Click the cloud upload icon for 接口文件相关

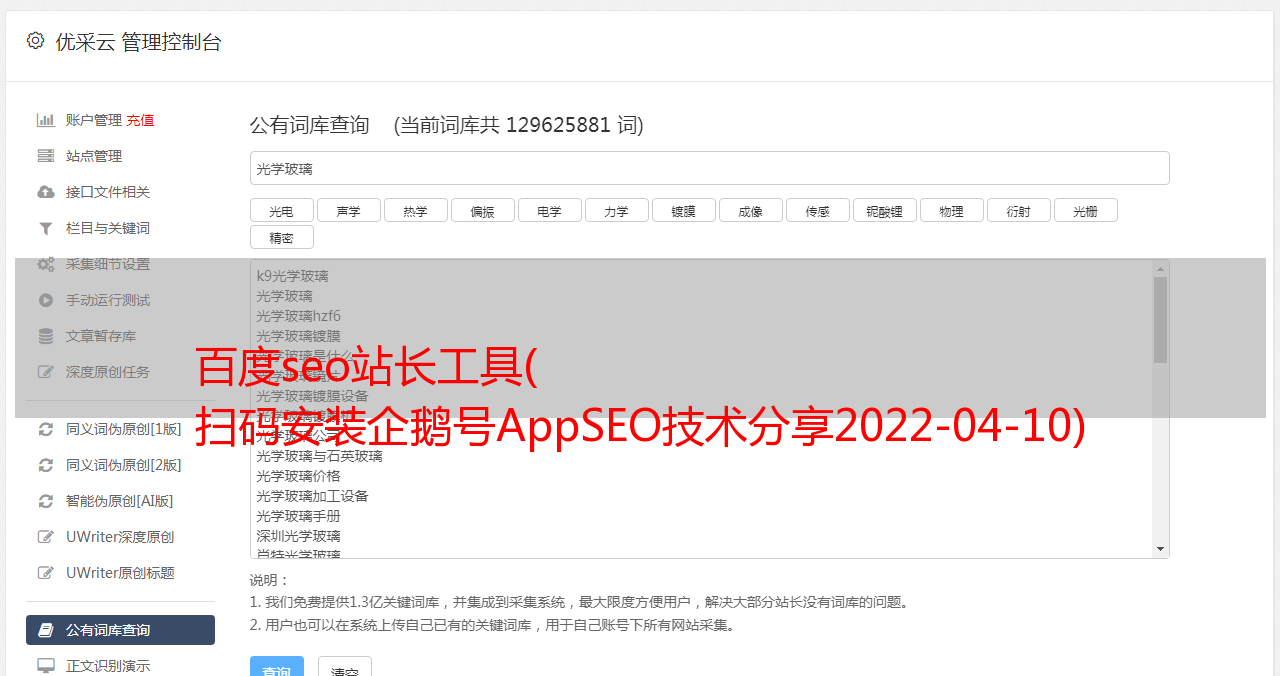(x=46, y=192)
